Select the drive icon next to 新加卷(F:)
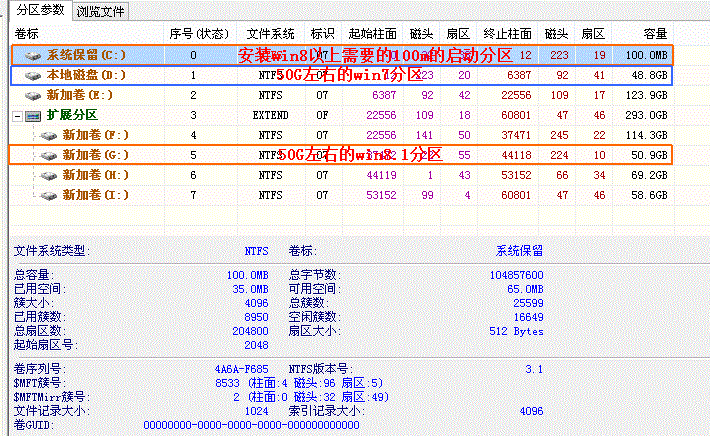 click(x=48, y=135)
